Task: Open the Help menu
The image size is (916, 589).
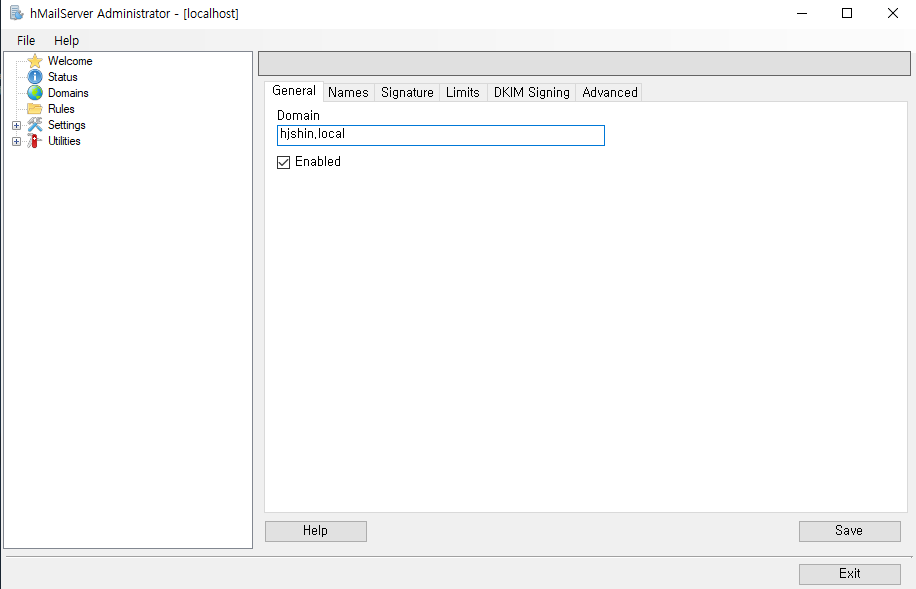Action: 67,40
